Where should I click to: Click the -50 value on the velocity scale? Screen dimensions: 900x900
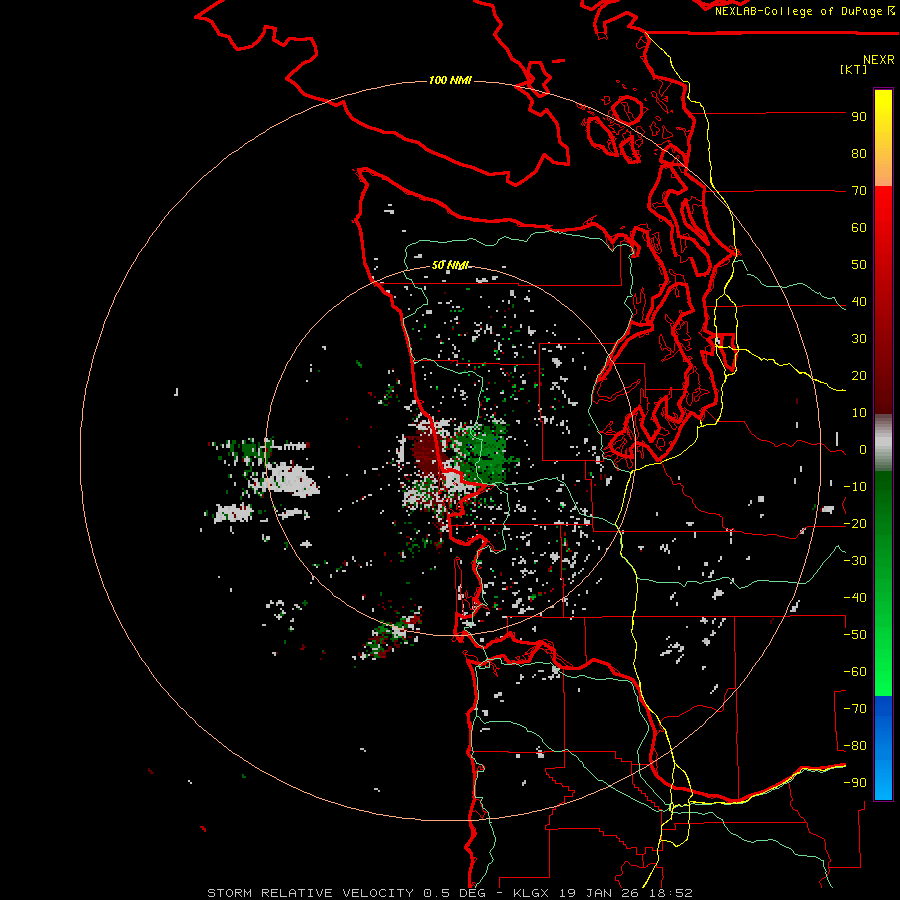click(x=855, y=635)
